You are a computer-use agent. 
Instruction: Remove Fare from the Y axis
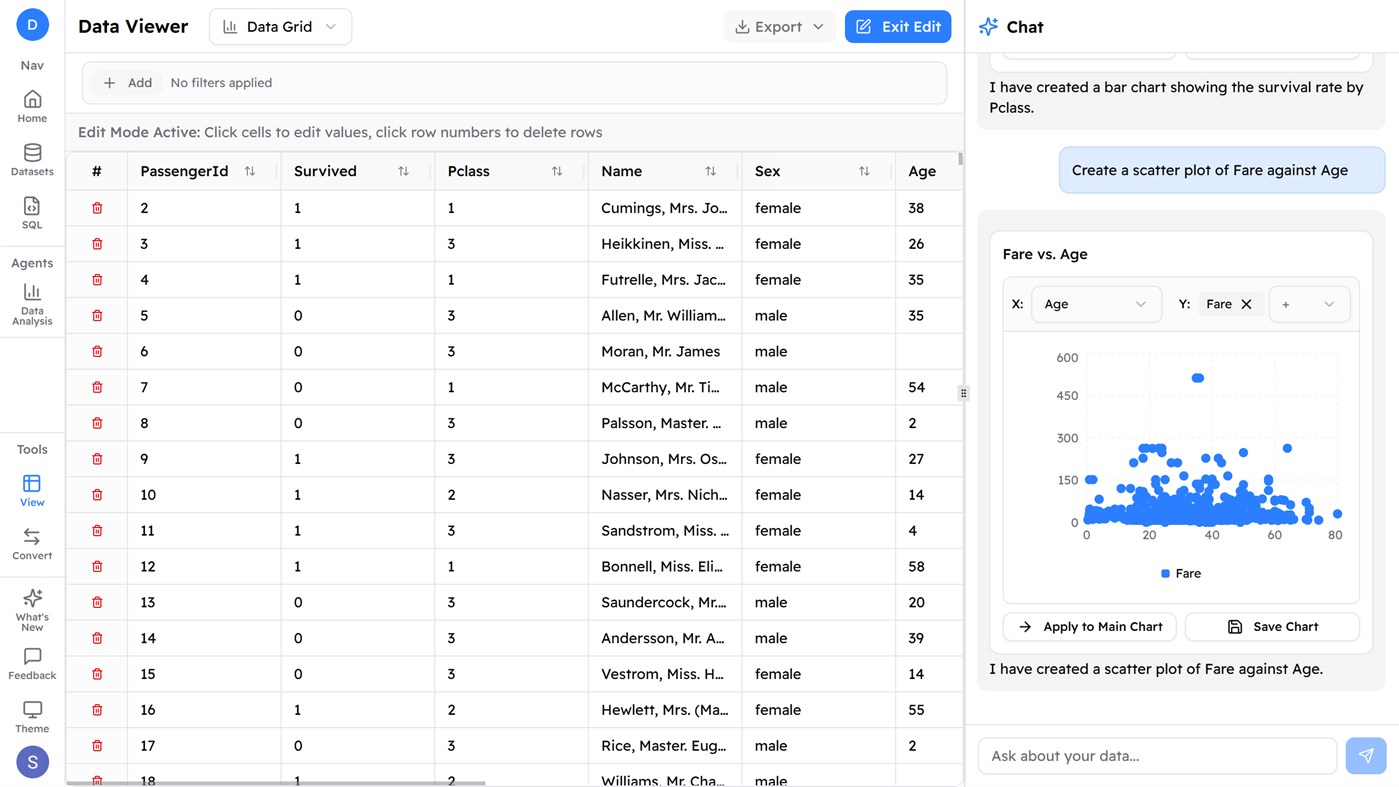pos(1249,303)
